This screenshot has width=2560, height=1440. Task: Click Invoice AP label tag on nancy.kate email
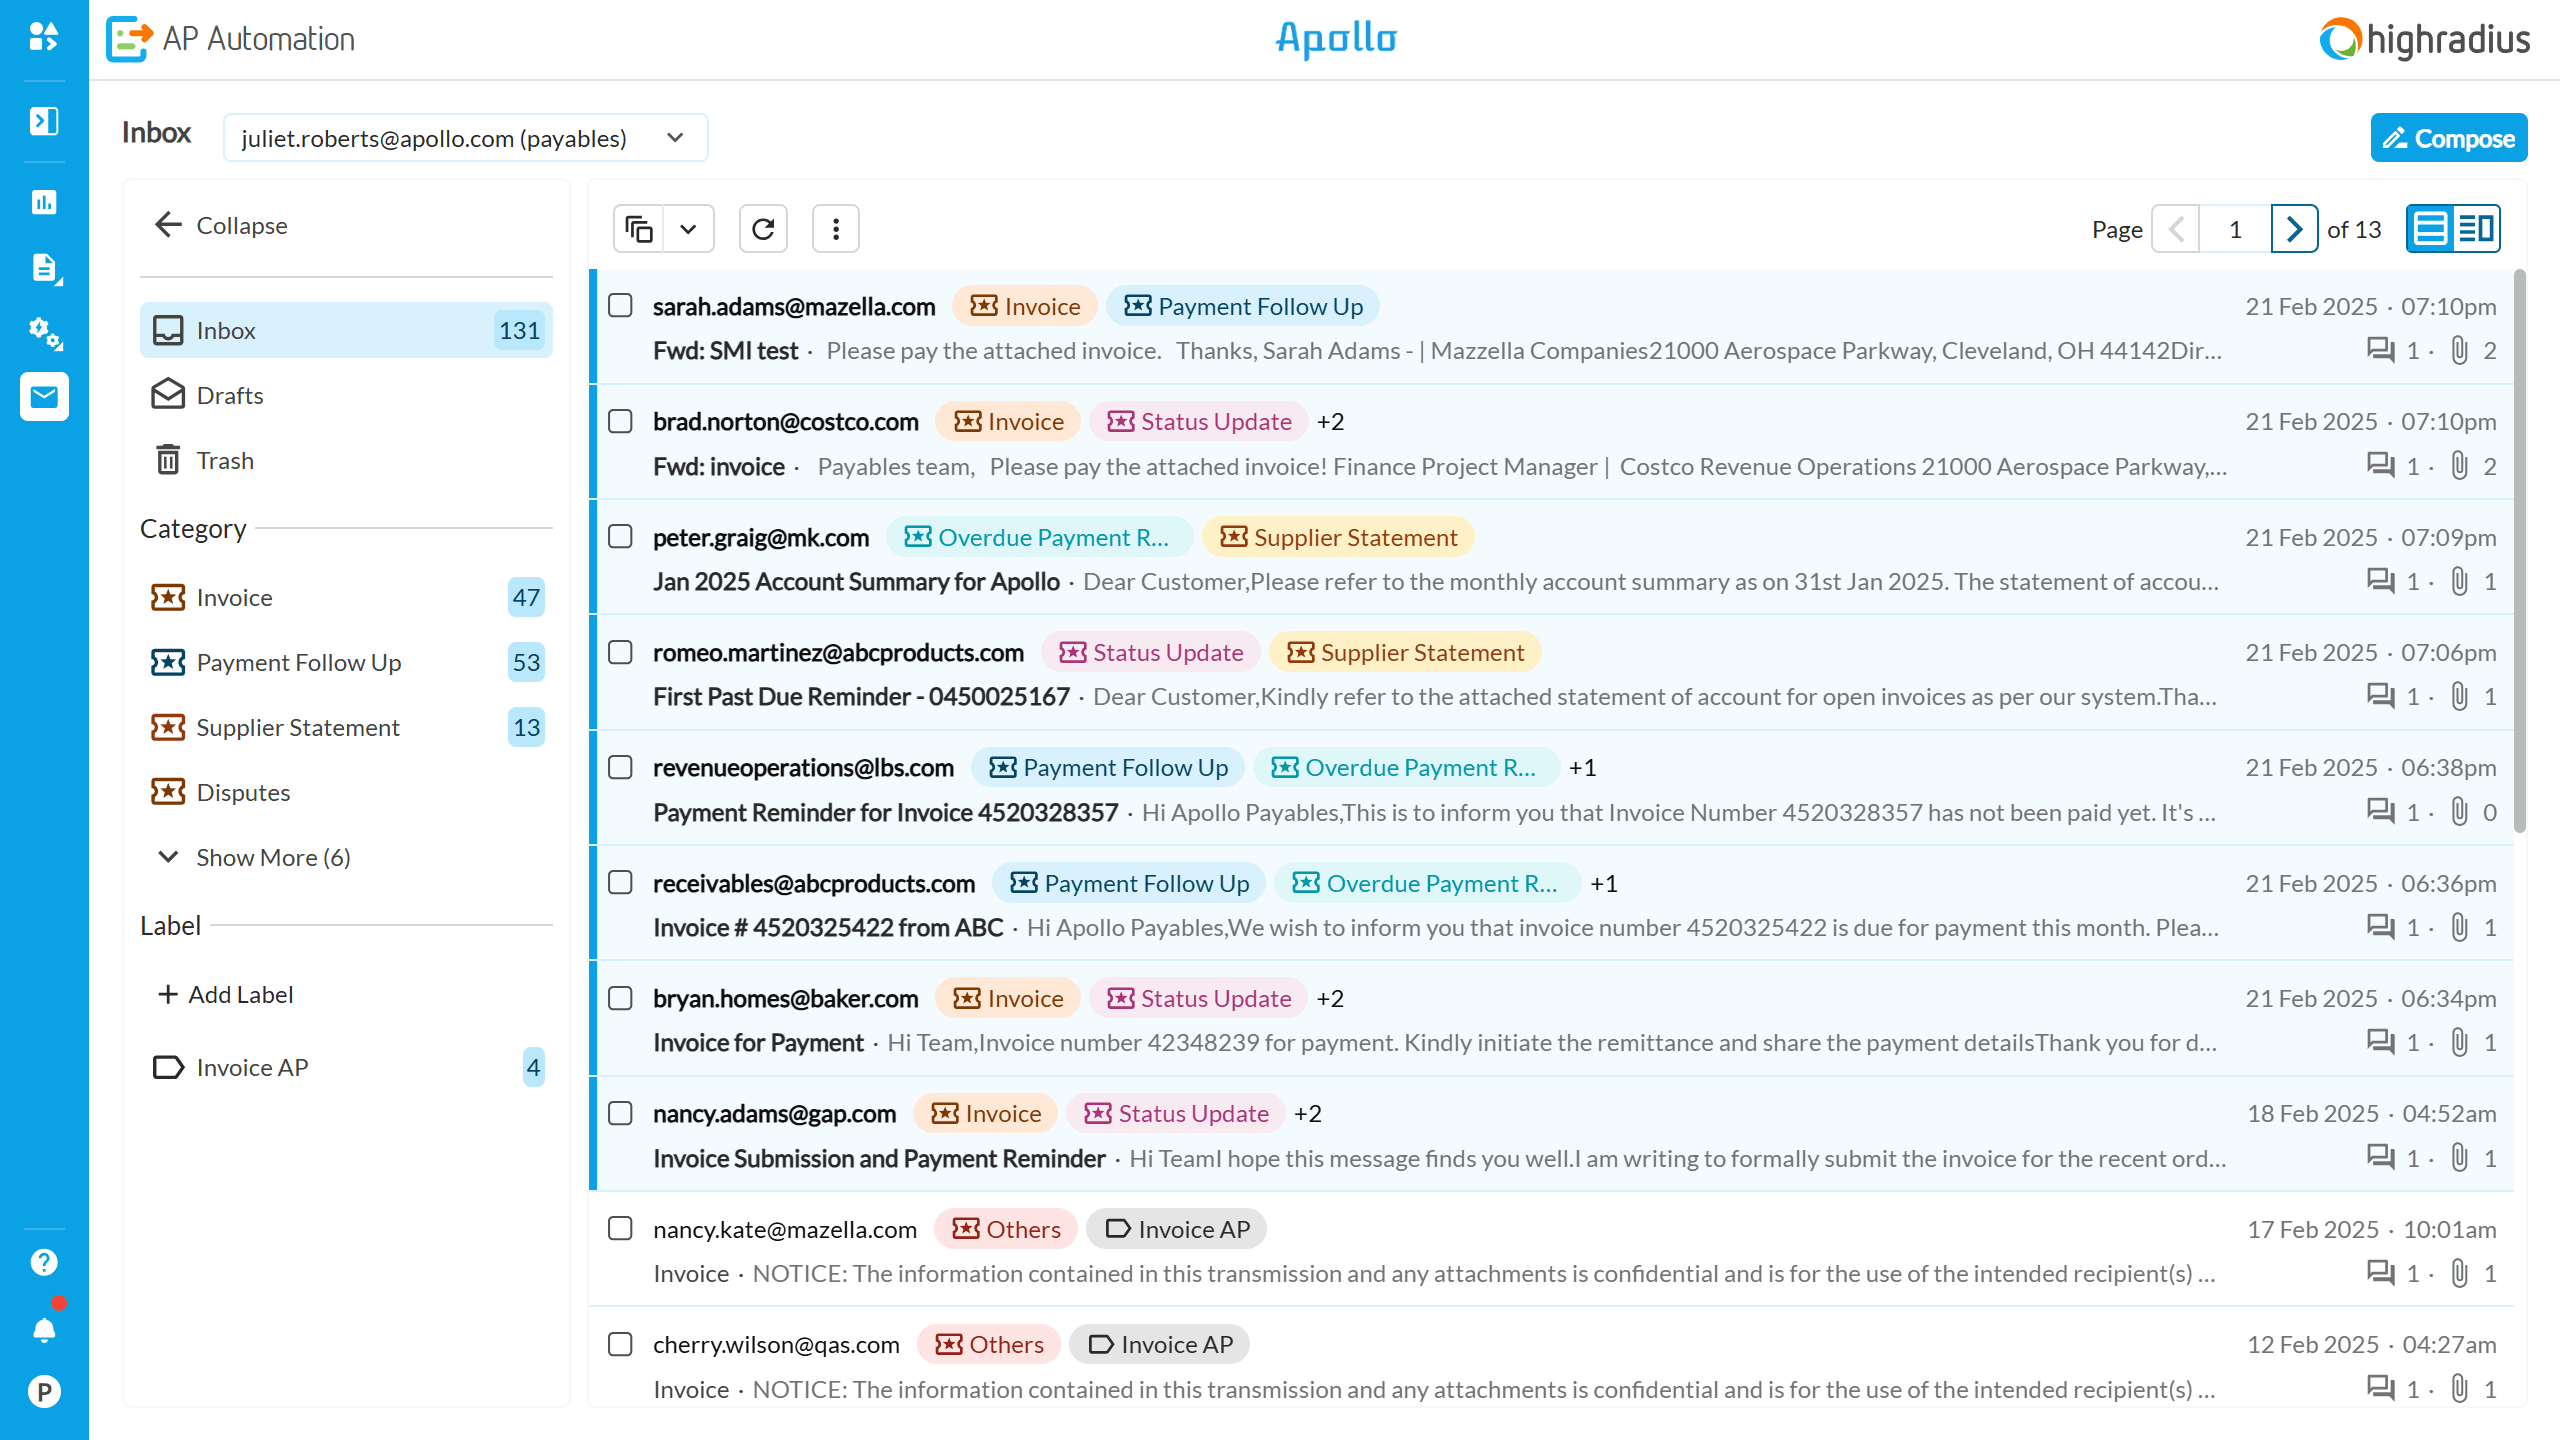[1177, 1229]
